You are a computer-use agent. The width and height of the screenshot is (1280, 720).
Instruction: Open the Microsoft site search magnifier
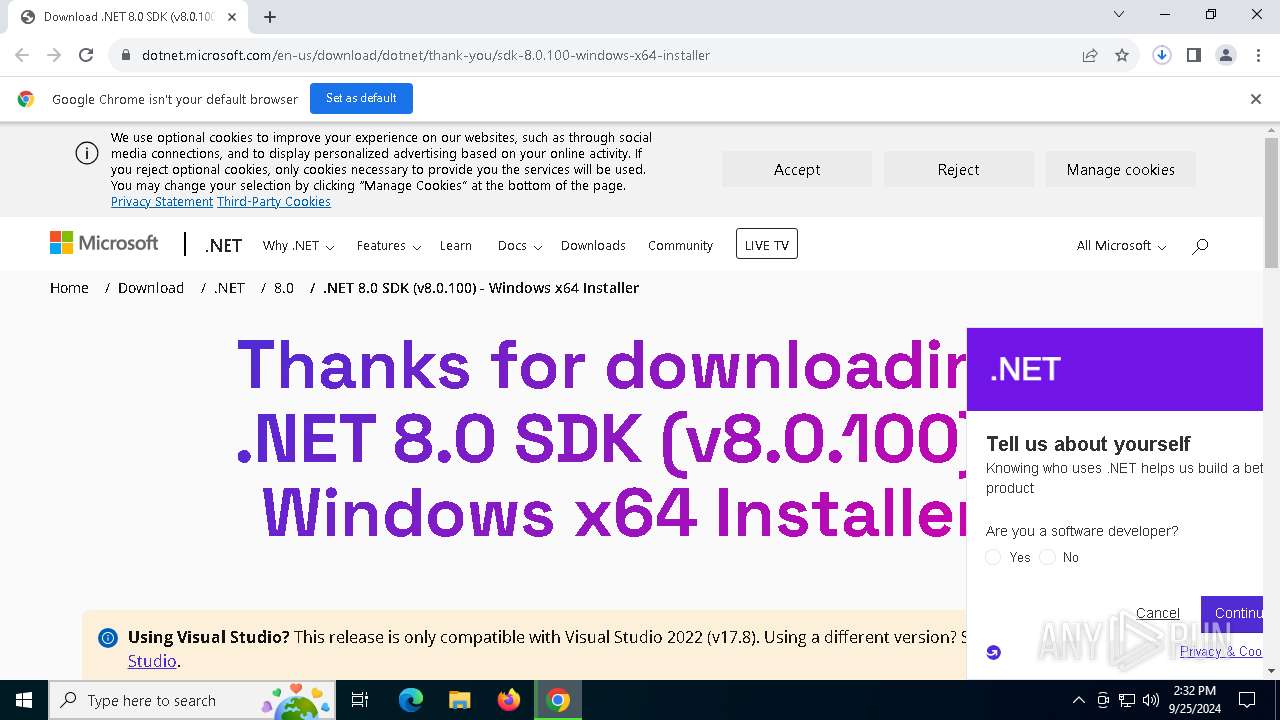click(x=1200, y=246)
